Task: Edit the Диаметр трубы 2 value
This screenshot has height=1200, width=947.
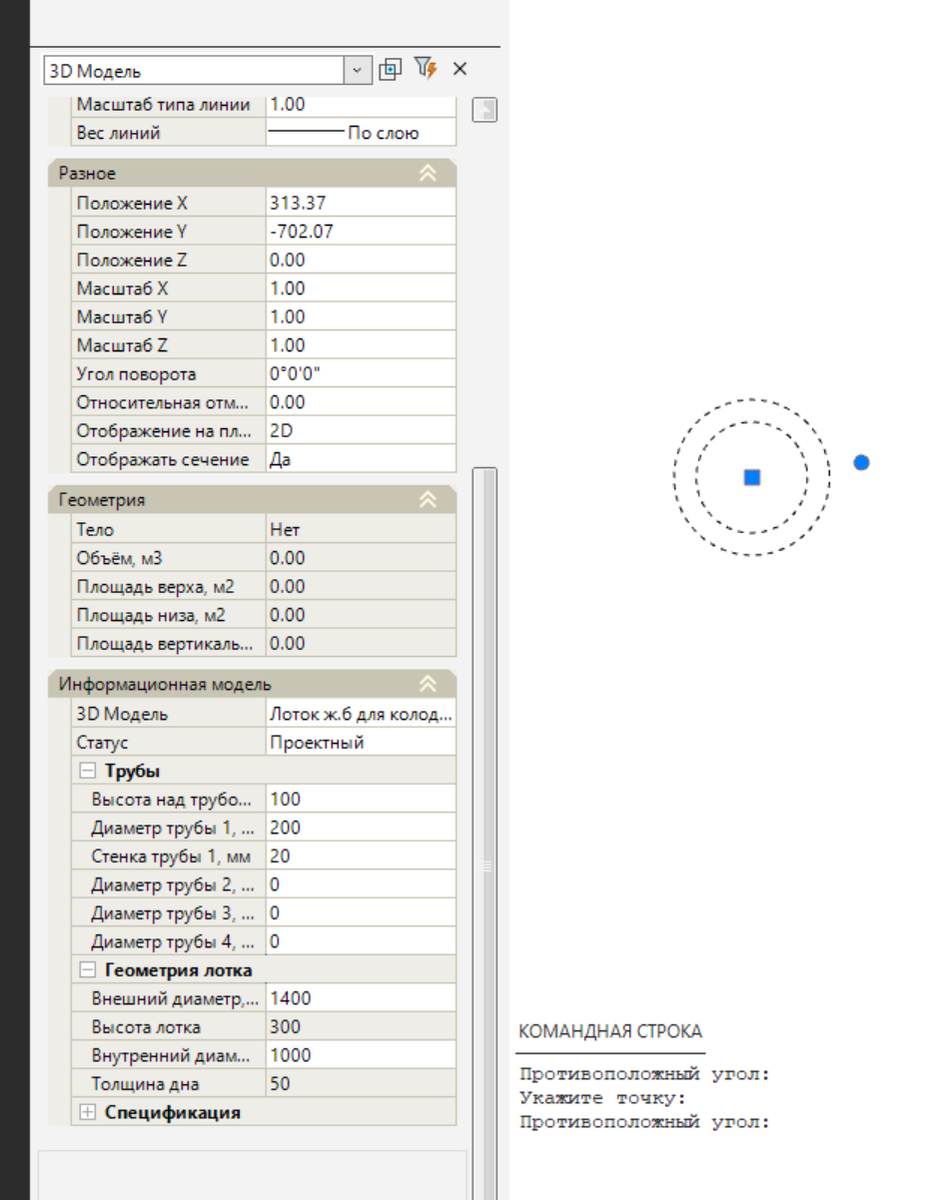Action: click(x=360, y=885)
